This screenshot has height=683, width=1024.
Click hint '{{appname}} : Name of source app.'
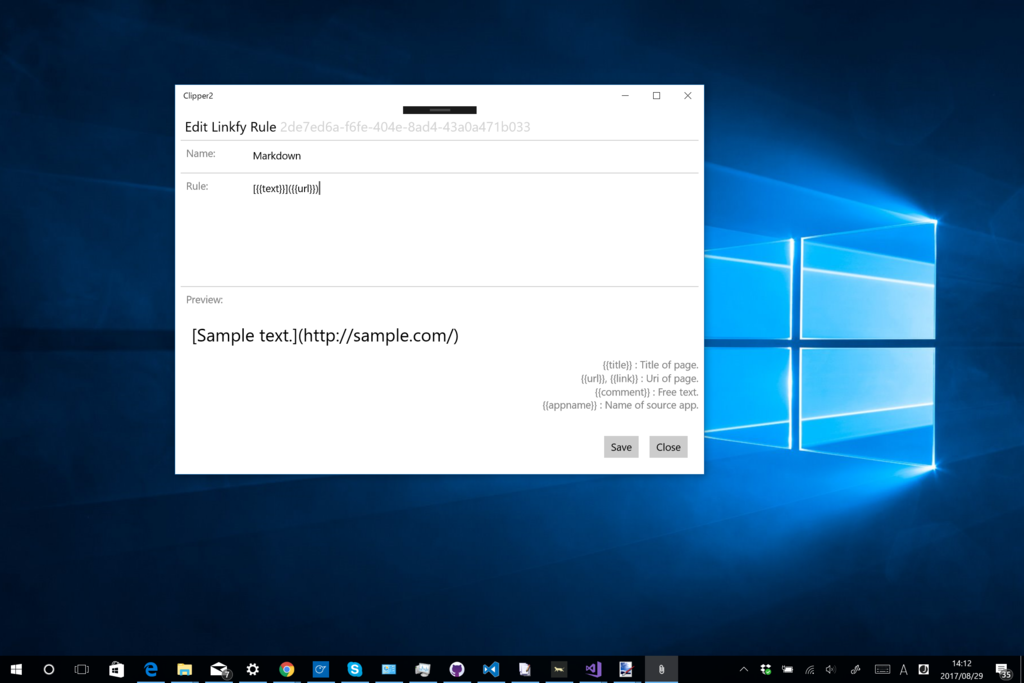pyautogui.click(x=620, y=405)
